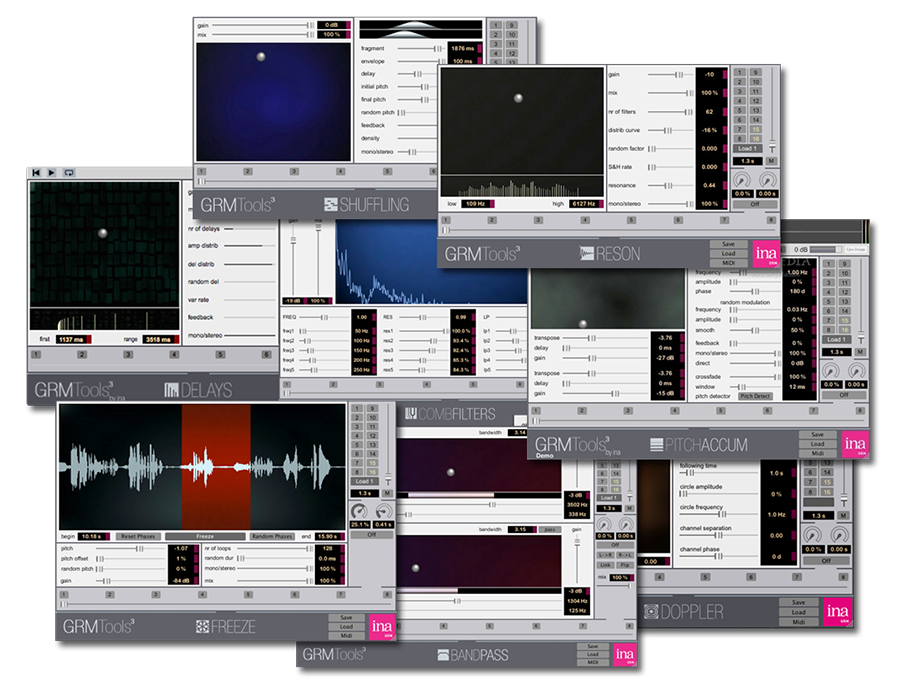Image resolution: width=900 pixels, height=693 pixels.
Task: Click the Delays bars logo icon
Action: click(171, 390)
